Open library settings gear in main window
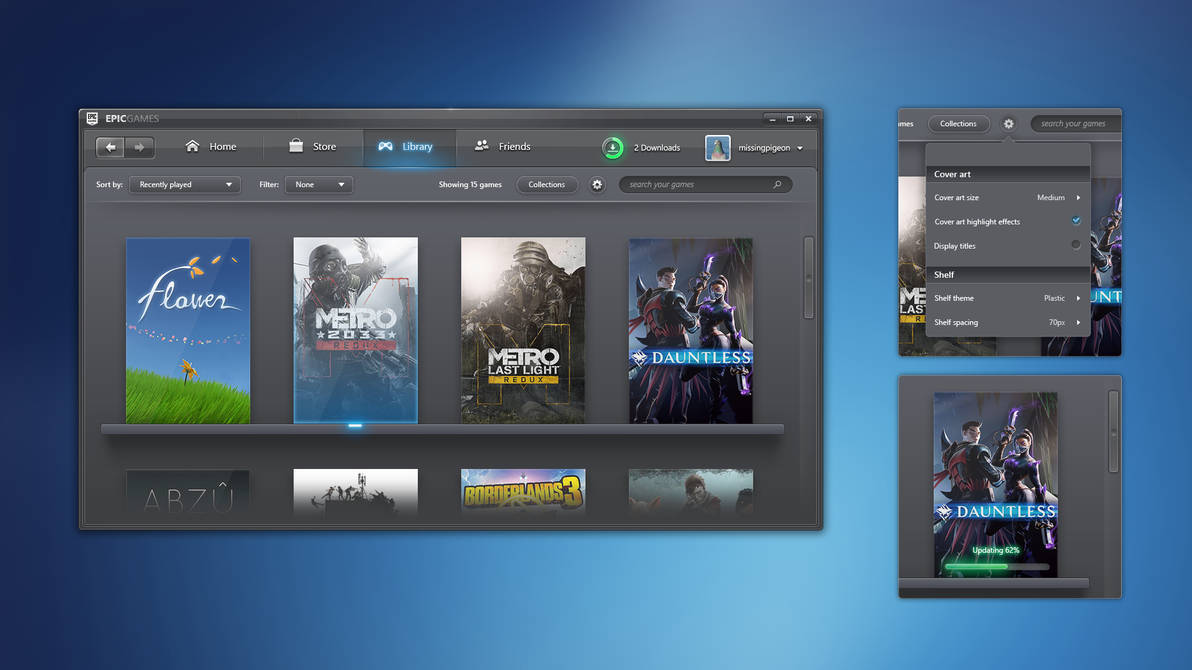This screenshot has height=670, width=1192. [x=598, y=185]
